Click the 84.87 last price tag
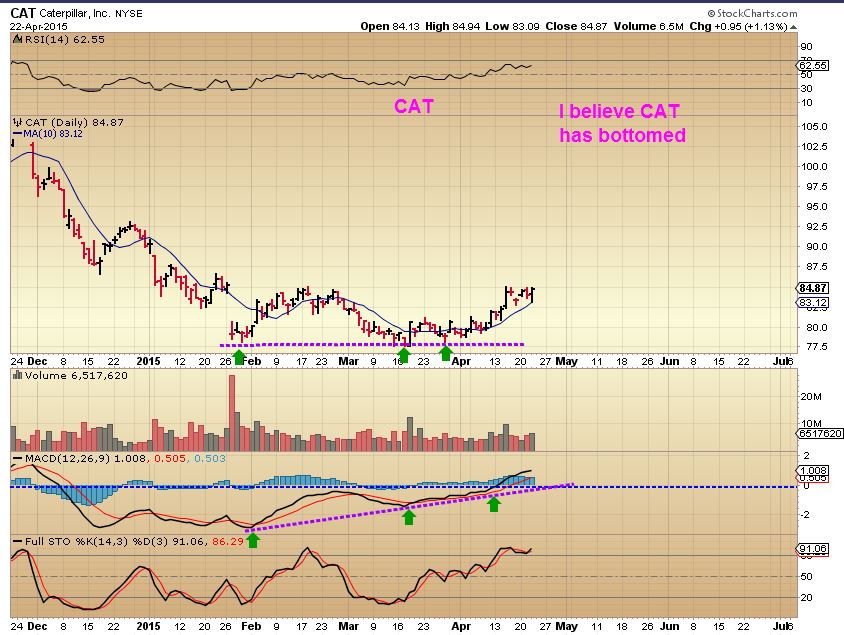Image resolution: width=844 pixels, height=635 pixels. click(813, 288)
